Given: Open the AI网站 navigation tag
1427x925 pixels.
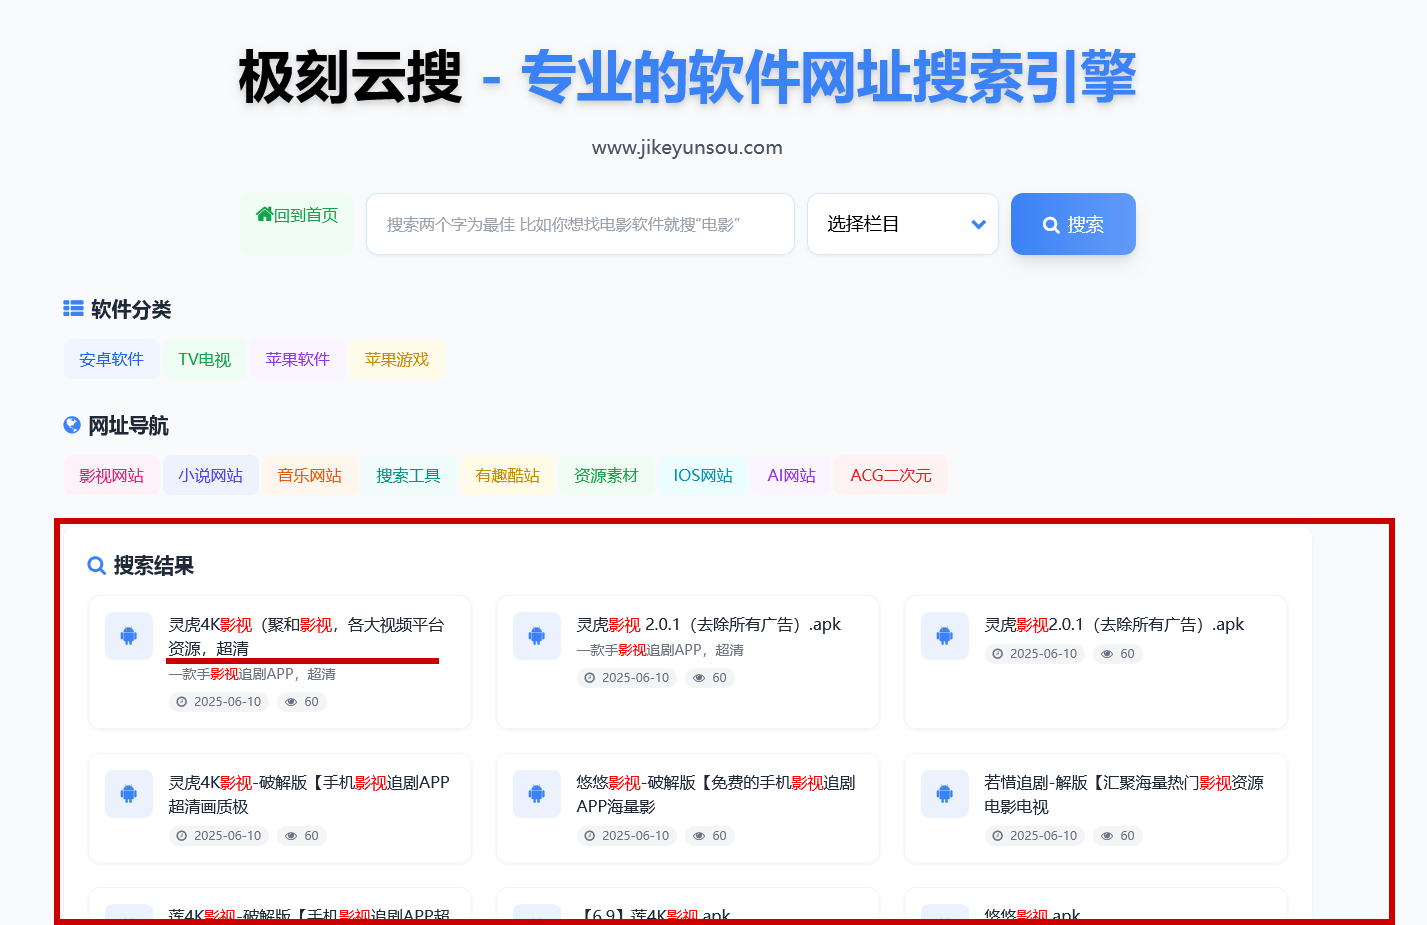Looking at the screenshot, I should (x=792, y=475).
